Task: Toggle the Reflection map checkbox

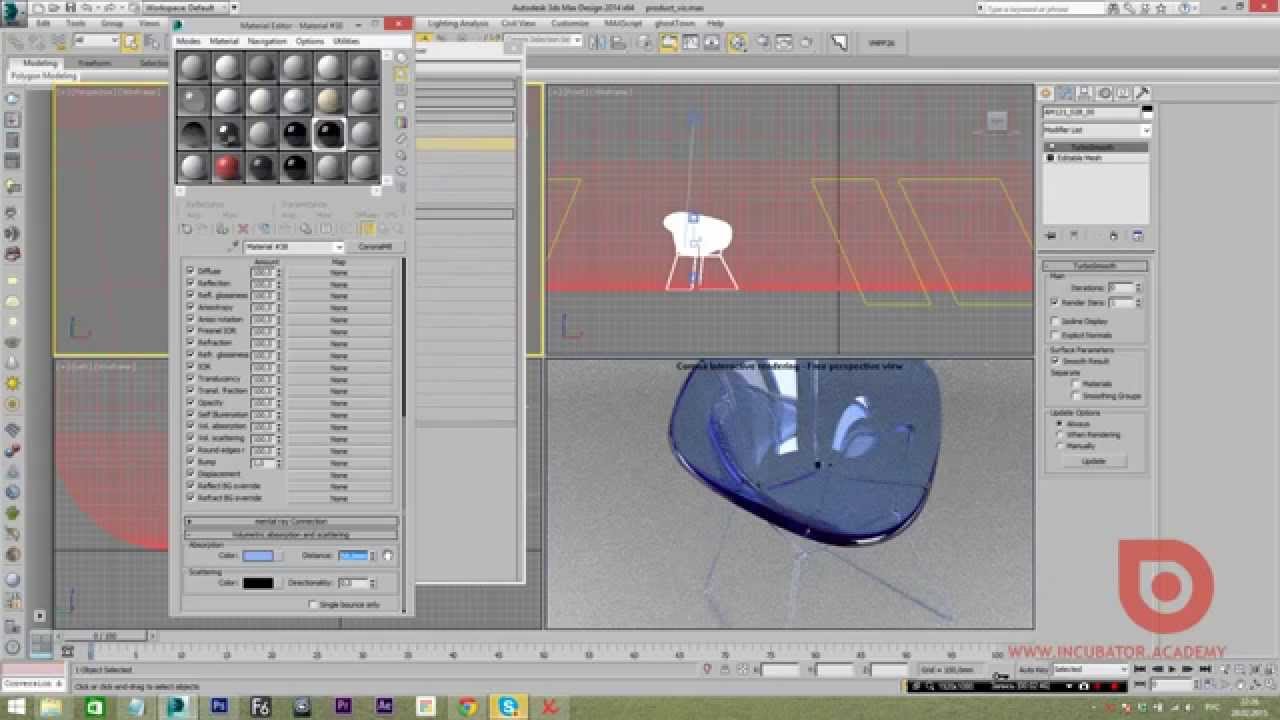Action: pyautogui.click(x=190, y=283)
